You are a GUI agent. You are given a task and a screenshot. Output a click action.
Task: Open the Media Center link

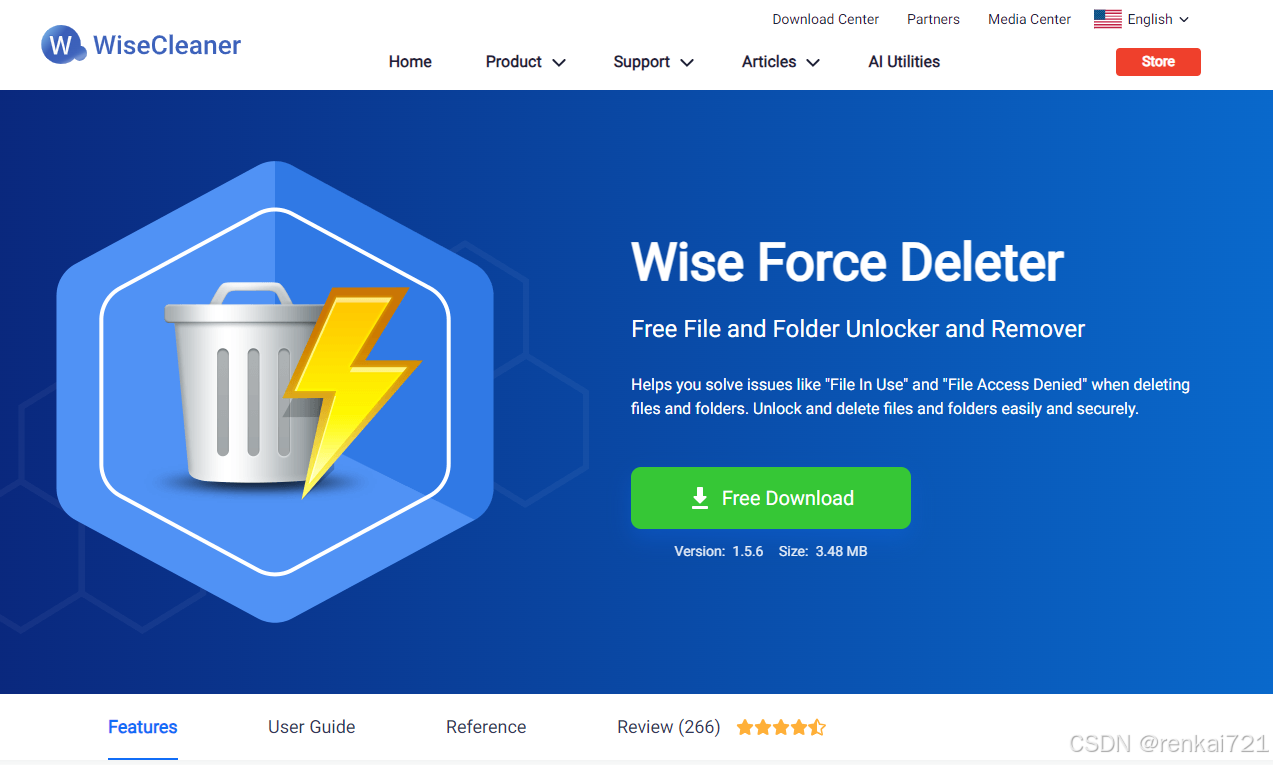pyautogui.click(x=1029, y=19)
